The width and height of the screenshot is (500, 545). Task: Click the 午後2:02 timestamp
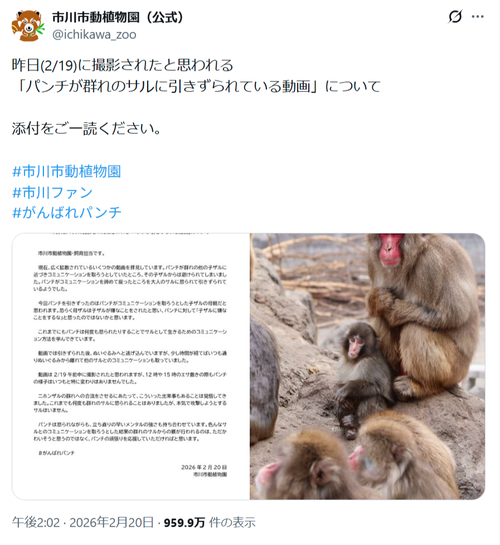click(36, 522)
